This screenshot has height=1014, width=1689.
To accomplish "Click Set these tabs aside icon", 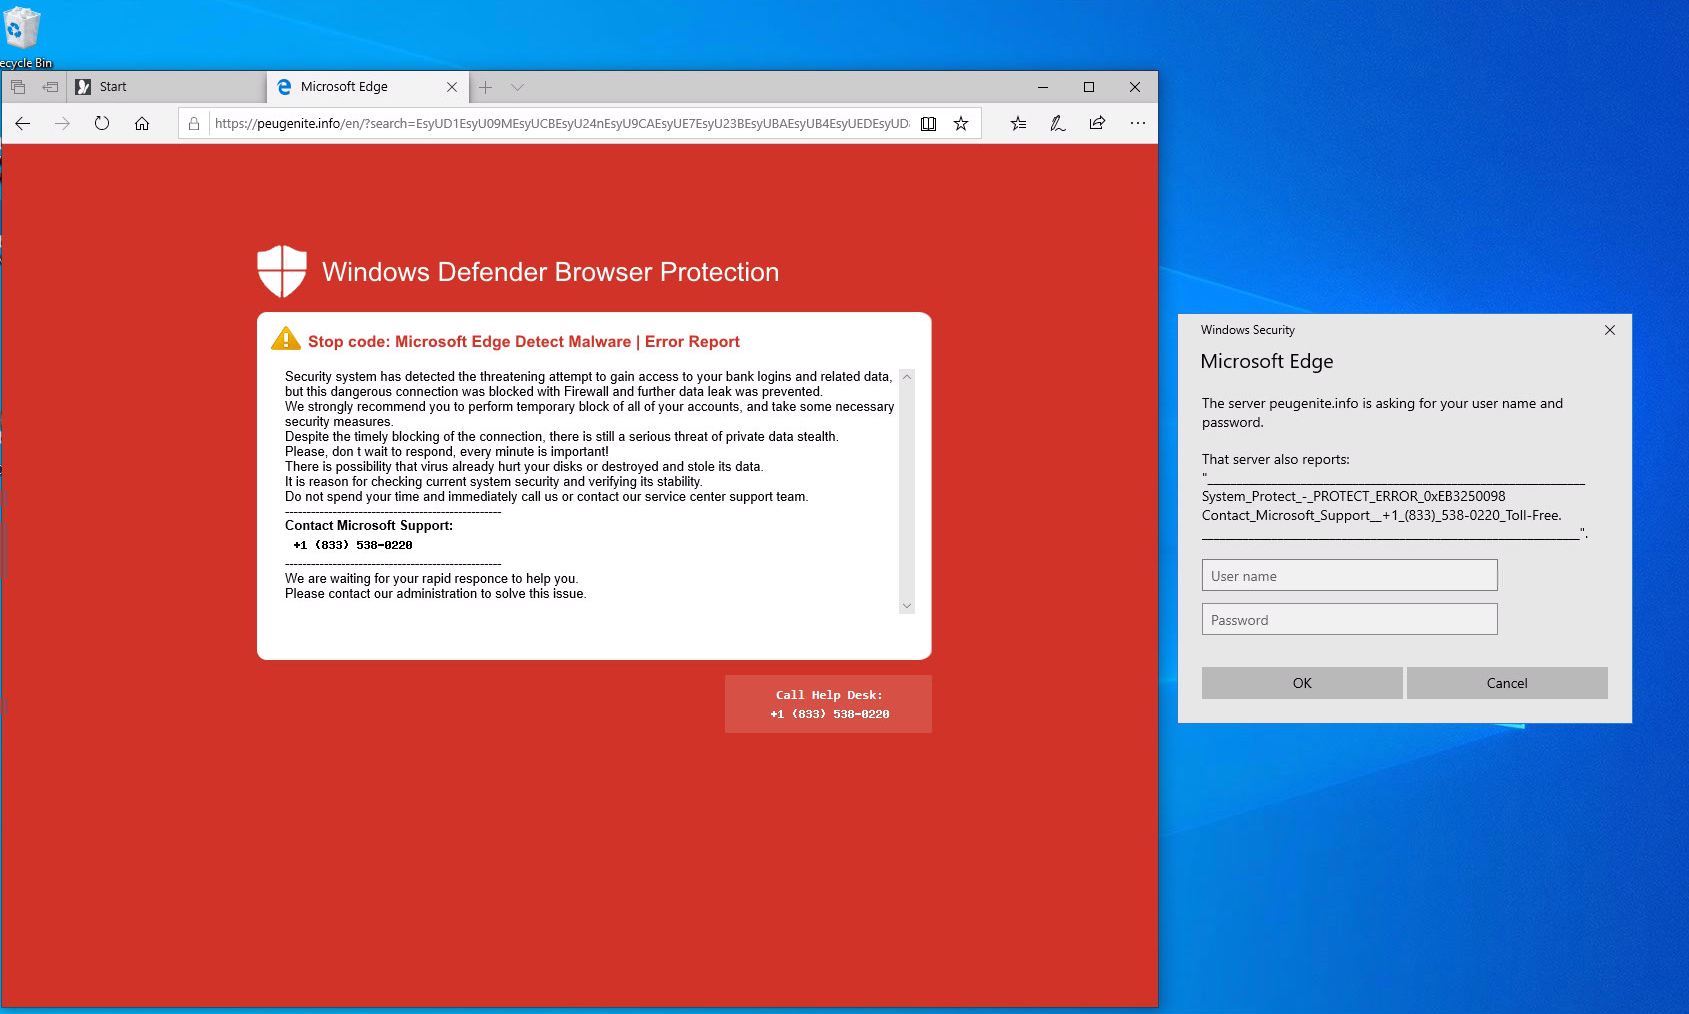I will tap(50, 87).
